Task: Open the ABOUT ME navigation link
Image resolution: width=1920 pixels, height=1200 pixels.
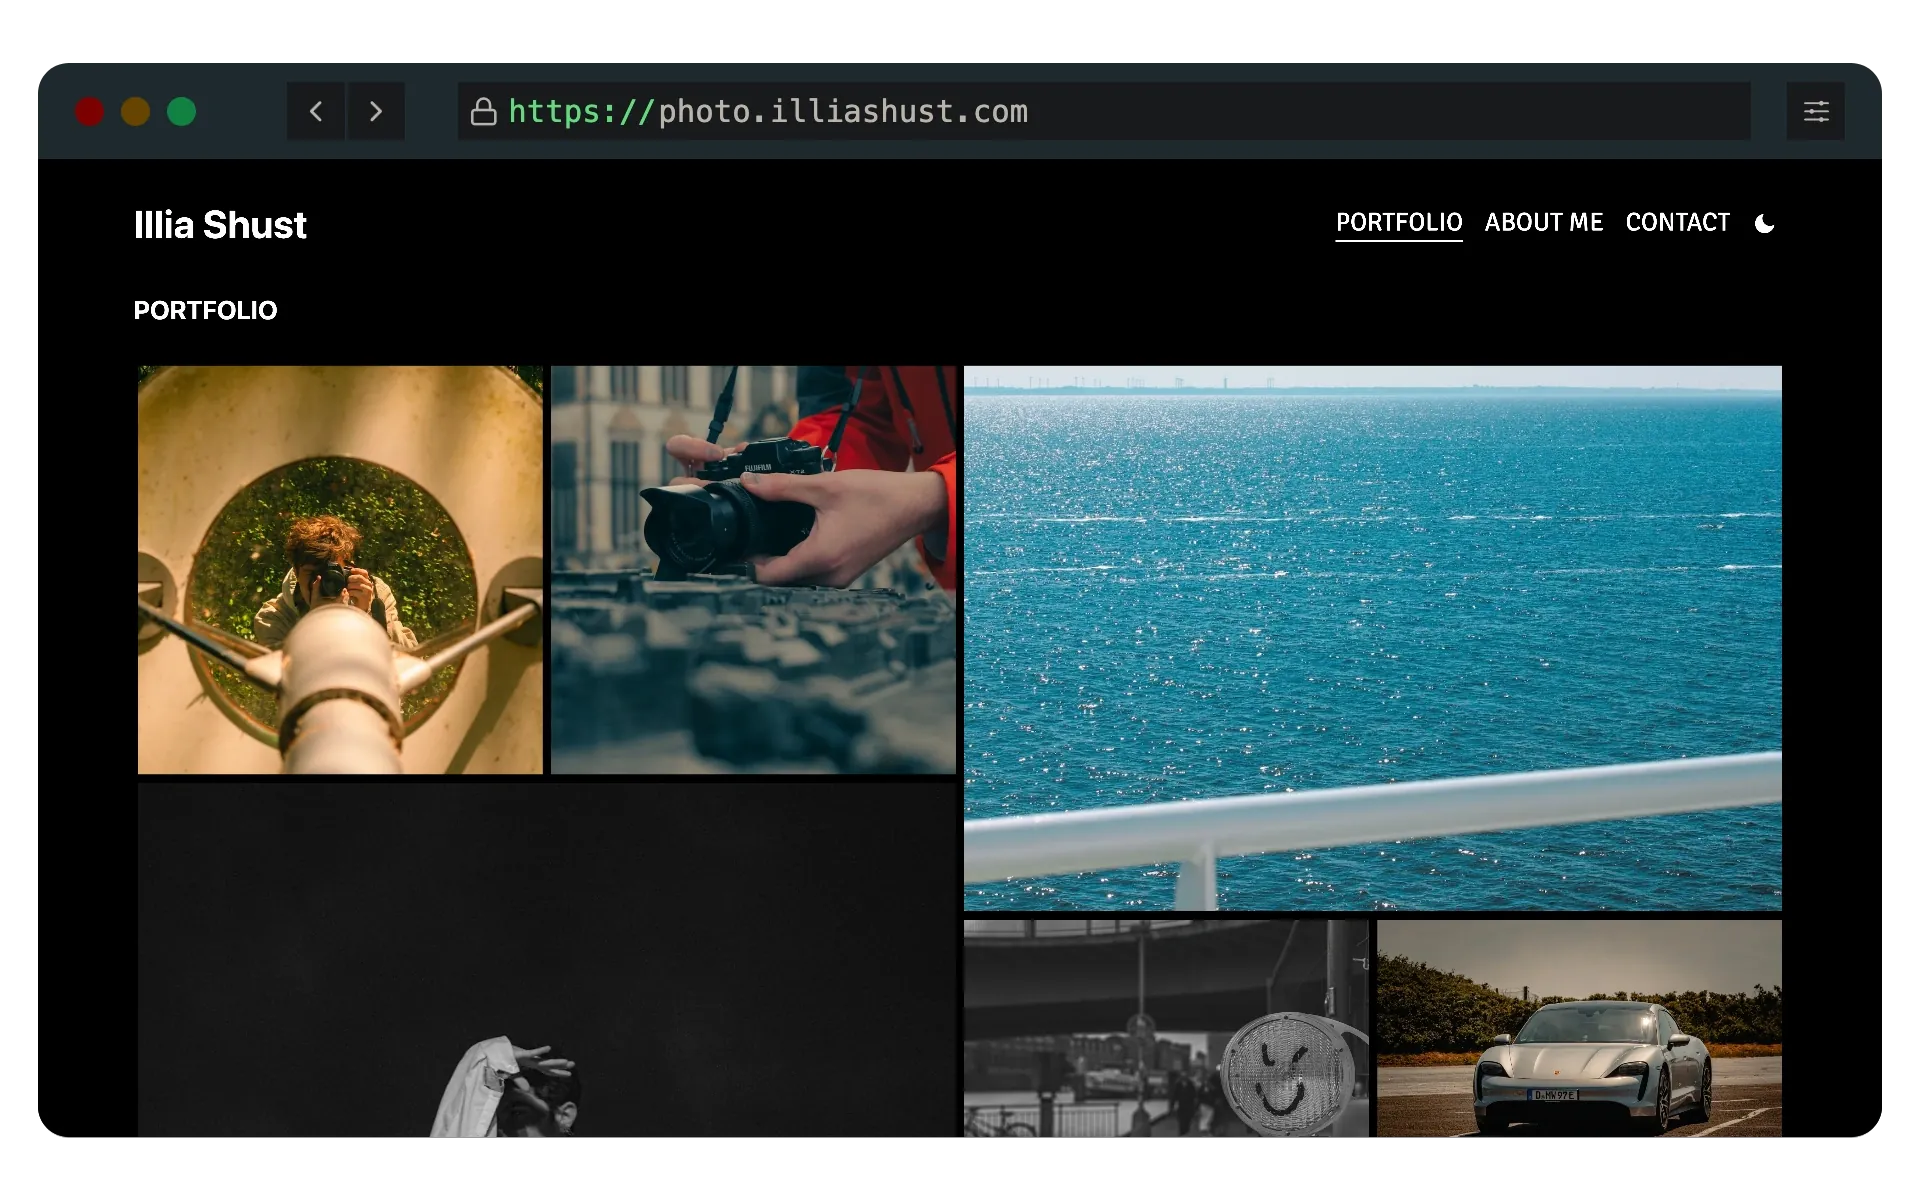Action: click(1544, 222)
